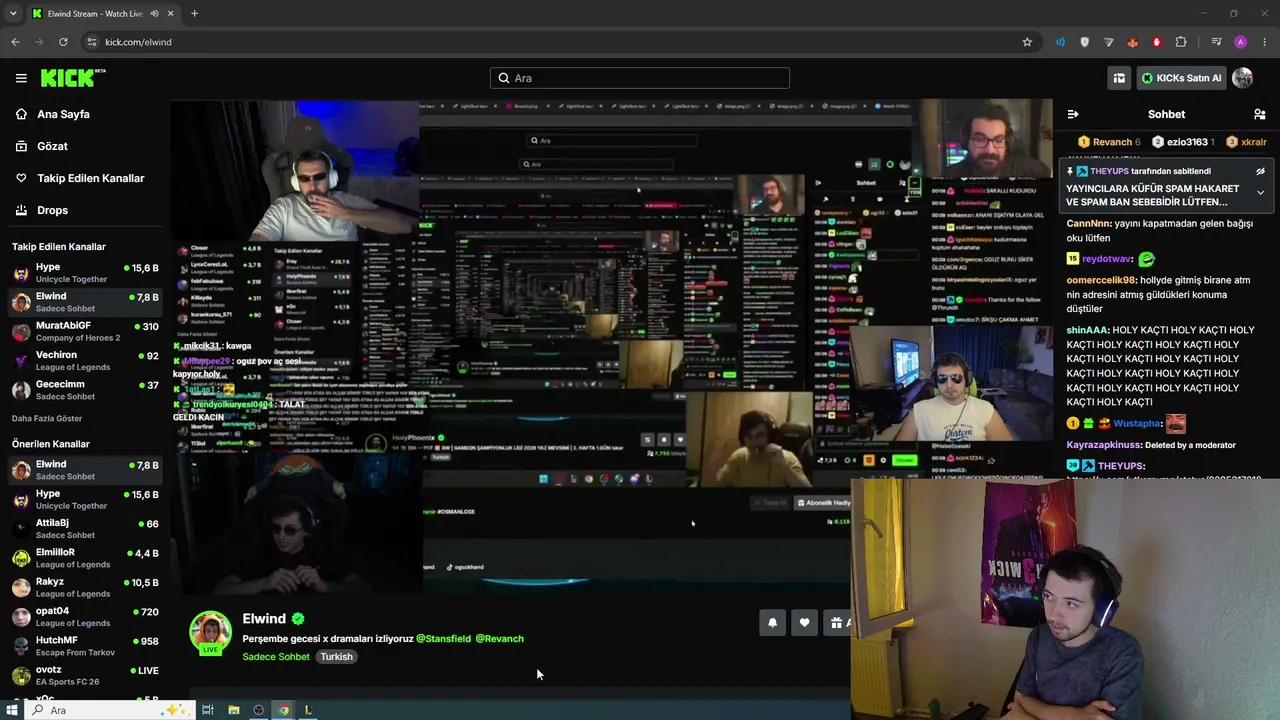Open the blue sound-wave extension icon
The image size is (1280, 720).
click(1060, 42)
